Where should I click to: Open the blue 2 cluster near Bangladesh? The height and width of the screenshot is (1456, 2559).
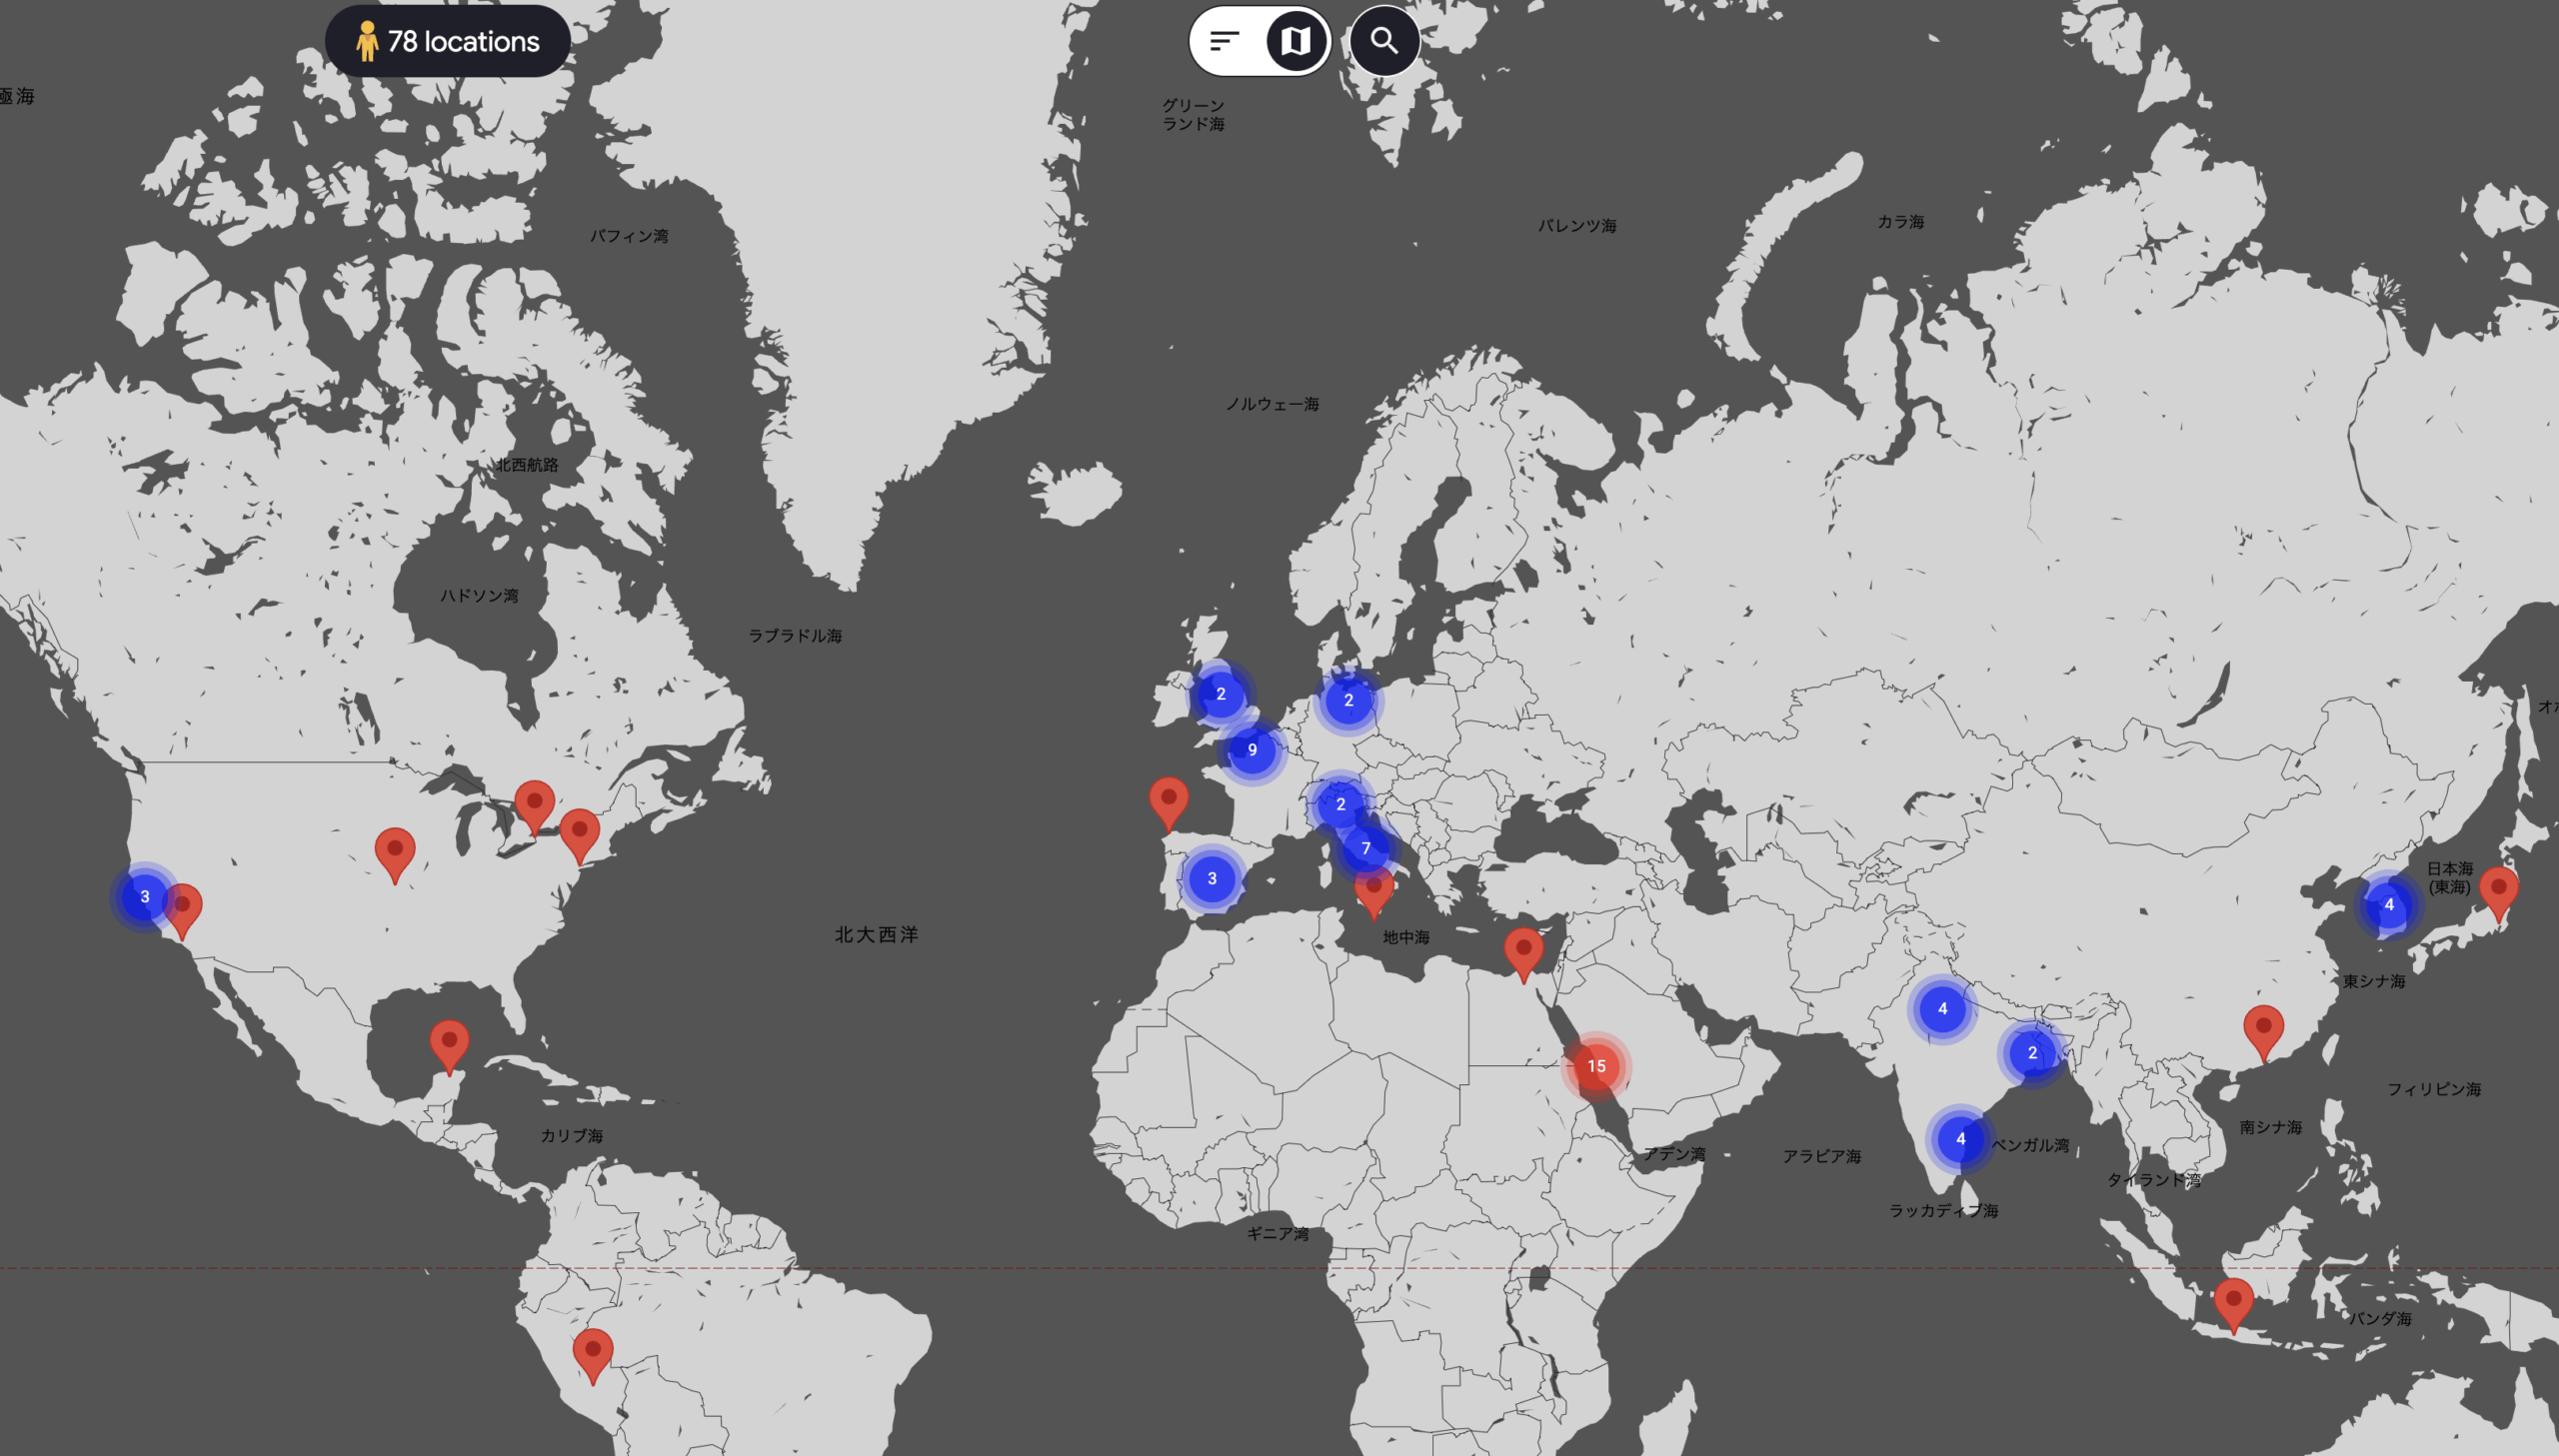point(2032,1052)
